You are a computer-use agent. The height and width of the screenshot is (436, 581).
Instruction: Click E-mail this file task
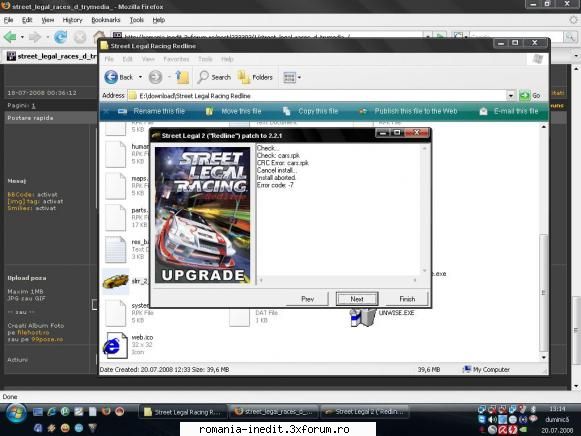pos(509,111)
